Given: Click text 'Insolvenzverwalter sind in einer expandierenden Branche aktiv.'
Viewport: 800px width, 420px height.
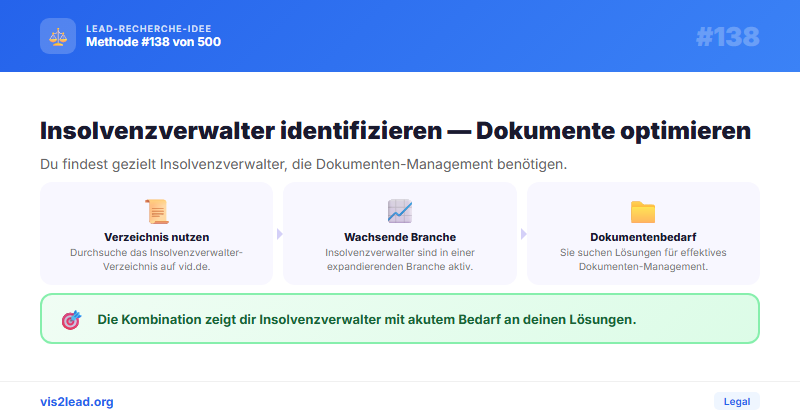Looking at the screenshot, I should tap(400, 259).
